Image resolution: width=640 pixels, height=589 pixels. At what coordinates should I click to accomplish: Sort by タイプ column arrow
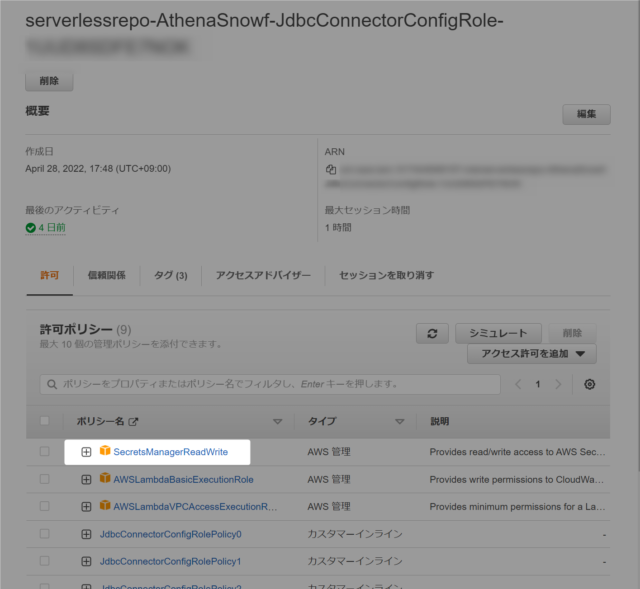(400, 422)
